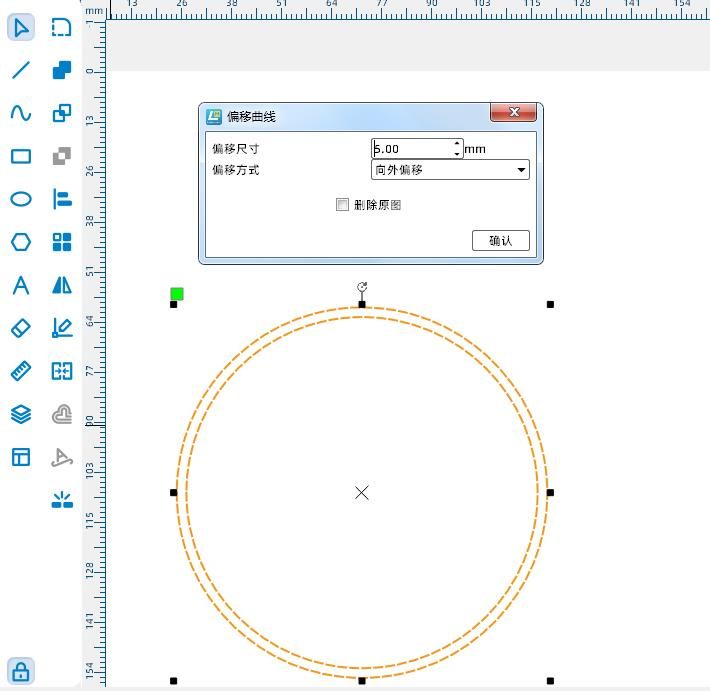Select the arrow selection tool
This screenshot has height=691, width=710.
(x=21, y=27)
